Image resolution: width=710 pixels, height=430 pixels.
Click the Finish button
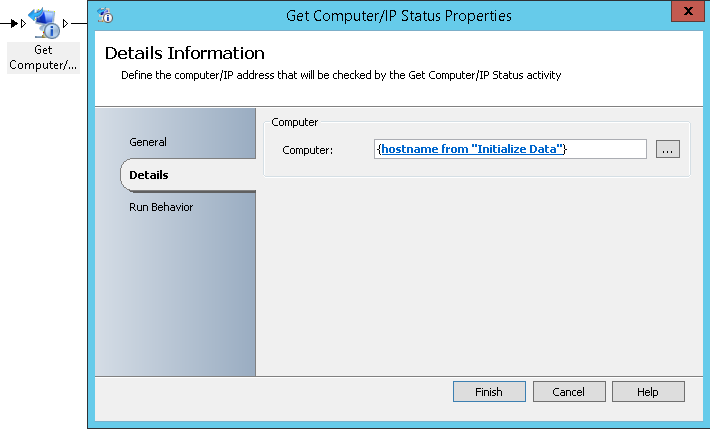489,392
